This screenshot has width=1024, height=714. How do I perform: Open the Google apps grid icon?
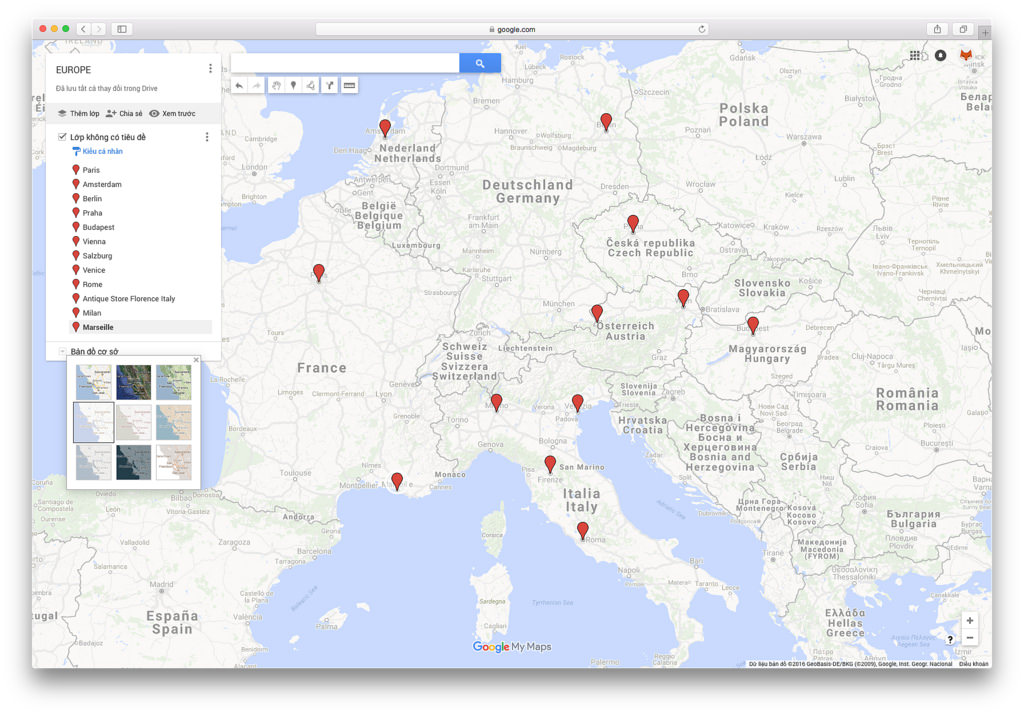(915, 56)
